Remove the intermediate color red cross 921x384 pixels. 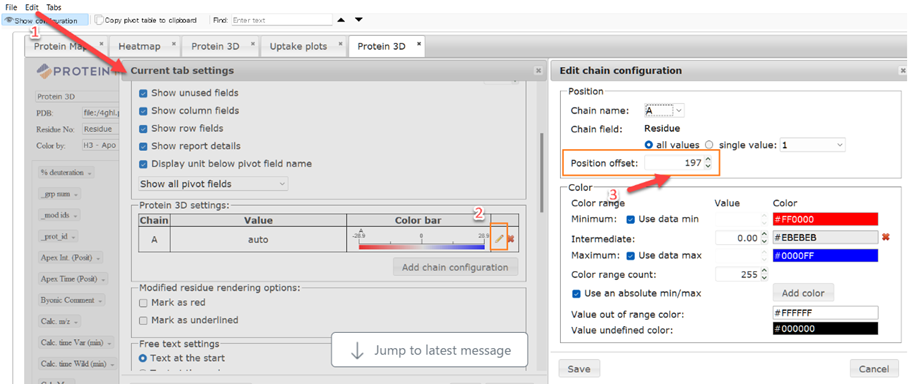click(886, 237)
